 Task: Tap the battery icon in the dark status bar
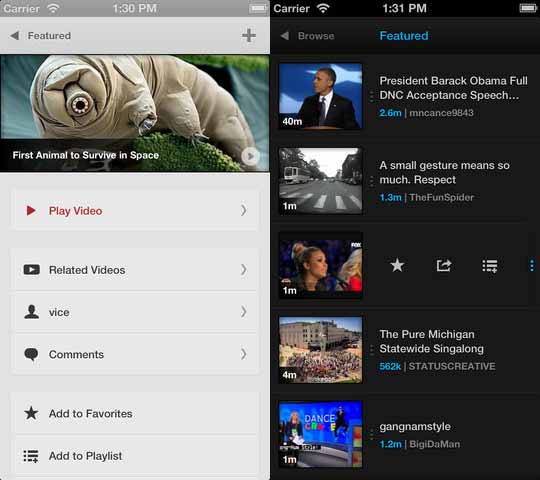(528, 8)
